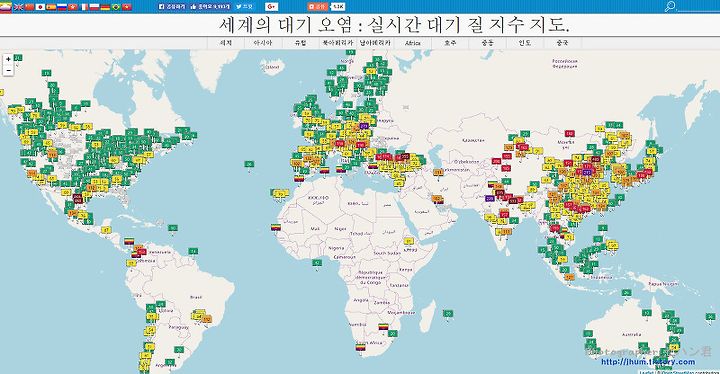Select the Spain flag language
The image size is (720, 374).
click(51, 7)
